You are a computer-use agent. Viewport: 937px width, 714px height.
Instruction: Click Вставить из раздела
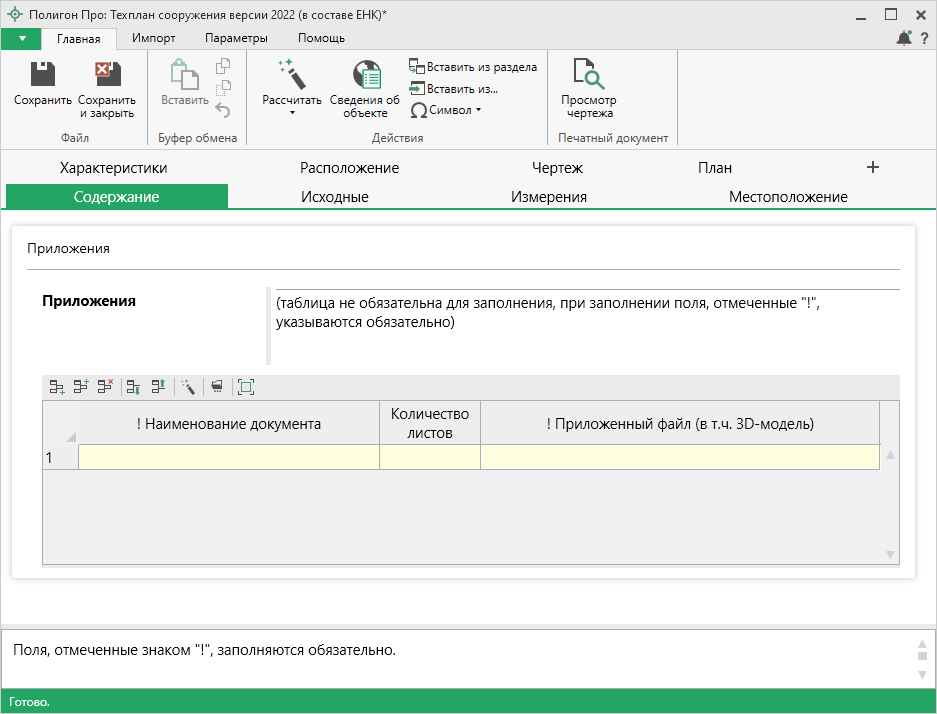(x=473, y=67)
